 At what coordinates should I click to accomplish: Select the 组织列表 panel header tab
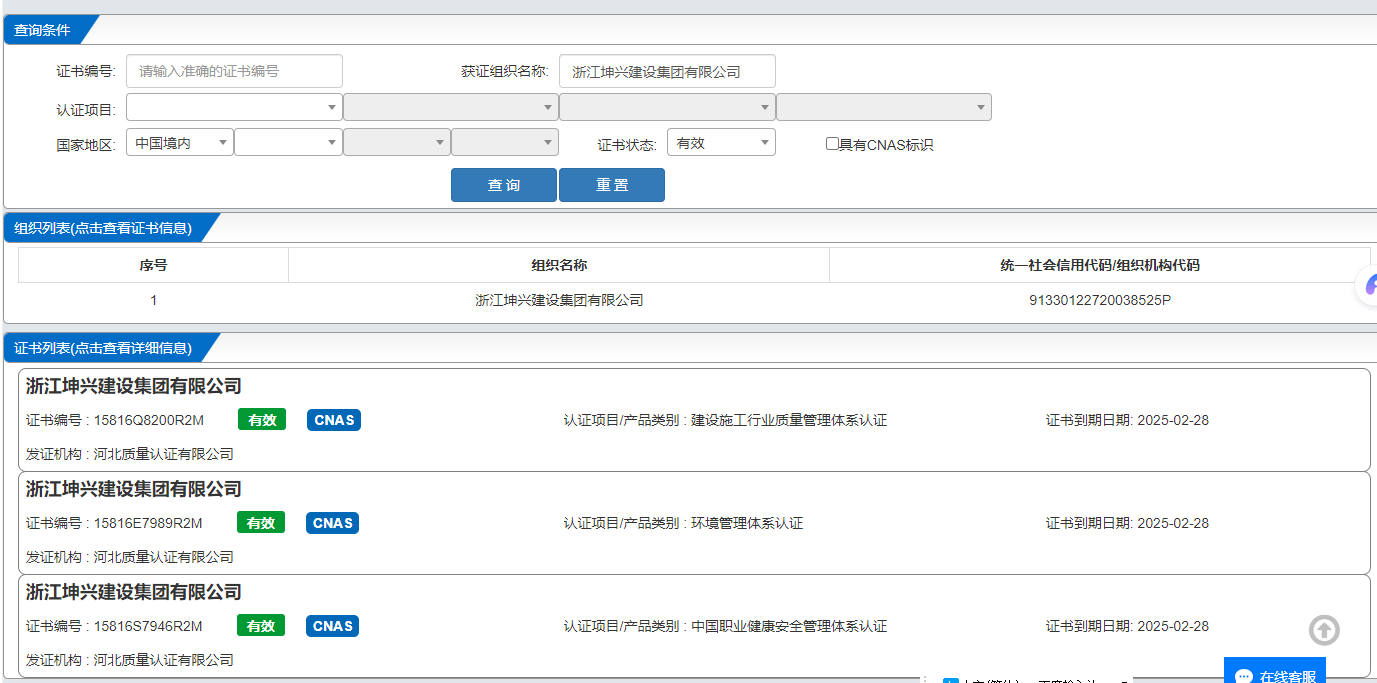[105, 228]
